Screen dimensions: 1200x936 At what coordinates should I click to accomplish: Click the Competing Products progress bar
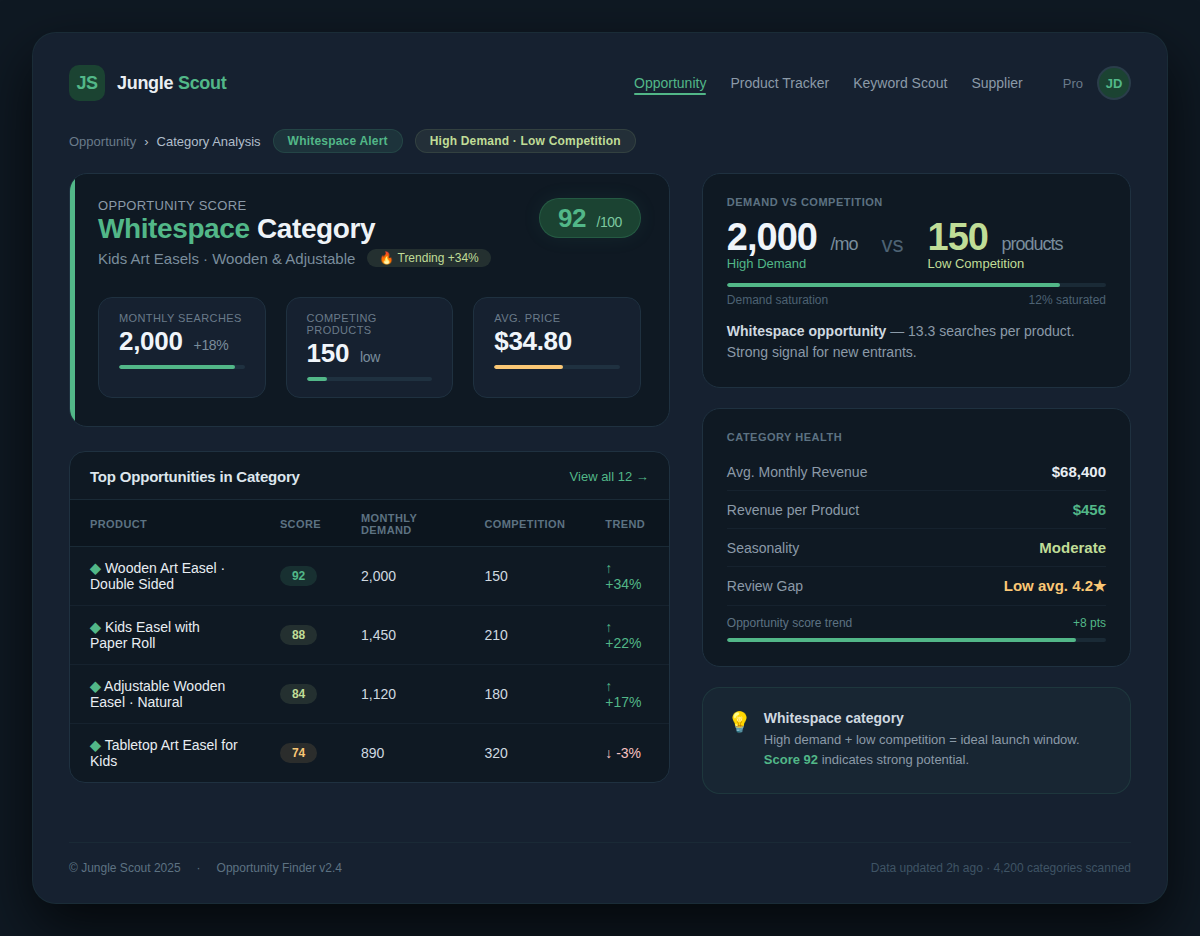point(369,379)
